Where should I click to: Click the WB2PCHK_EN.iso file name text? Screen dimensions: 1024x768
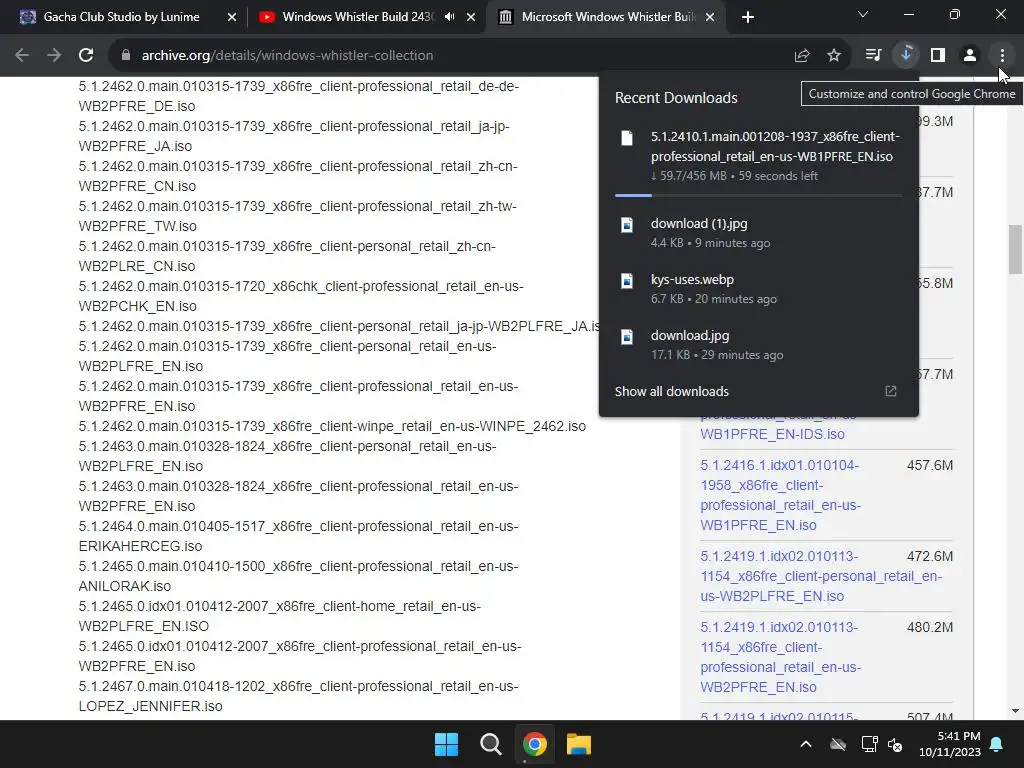(x=137, y=306)
